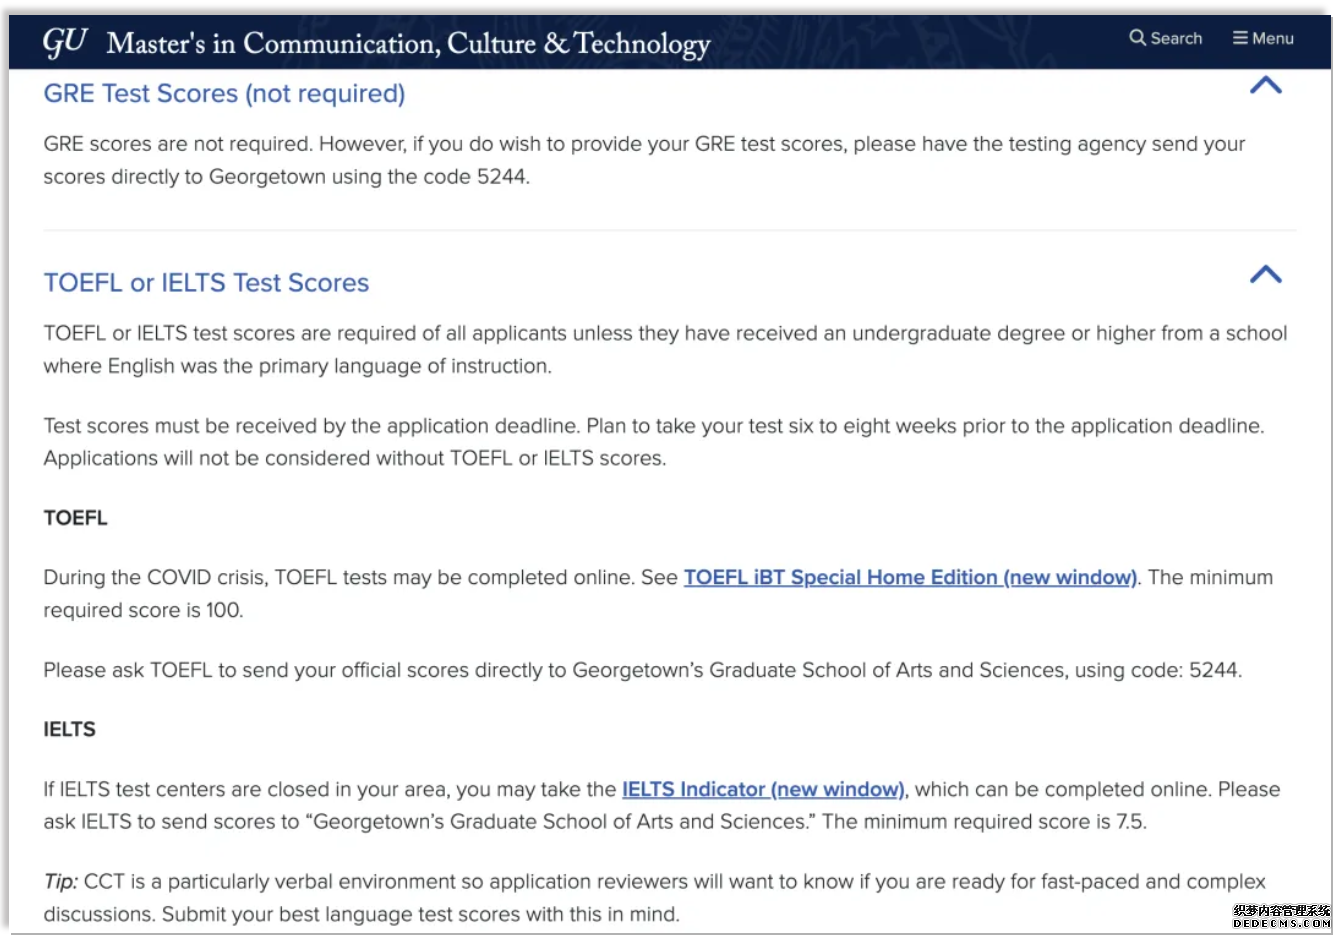This screenshot has height=938, width=1342.
Task: Toggle TOEFL or IELTS Test Scores heading
Action: tap(206, 283)
